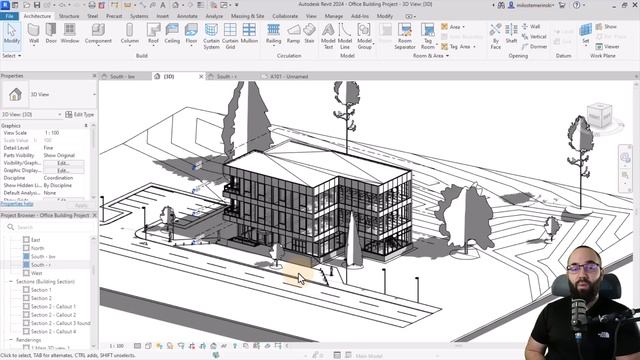Click the 1 : 100 view scale value
Viewport: 640px width, 360px height.
click(x=52, y=133)
